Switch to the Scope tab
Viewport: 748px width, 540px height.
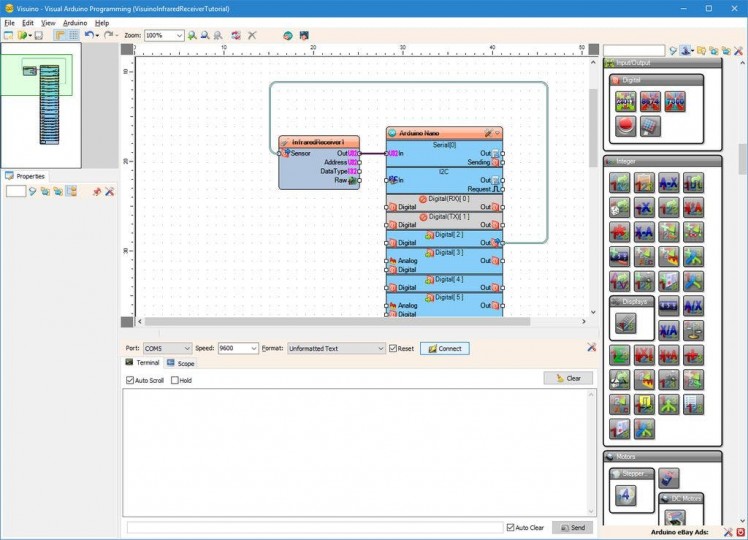(181, 363)
